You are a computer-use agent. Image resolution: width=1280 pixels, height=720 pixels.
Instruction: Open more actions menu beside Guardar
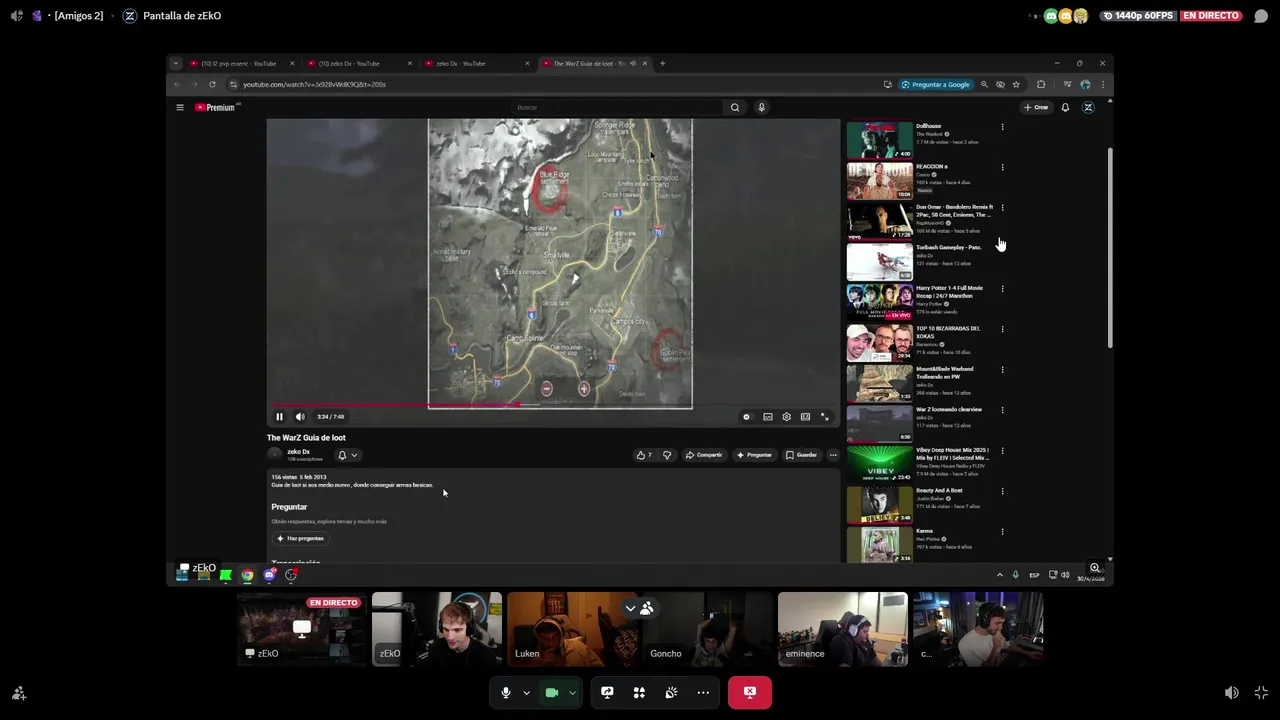pyautogui.click(x=833, y=455)
